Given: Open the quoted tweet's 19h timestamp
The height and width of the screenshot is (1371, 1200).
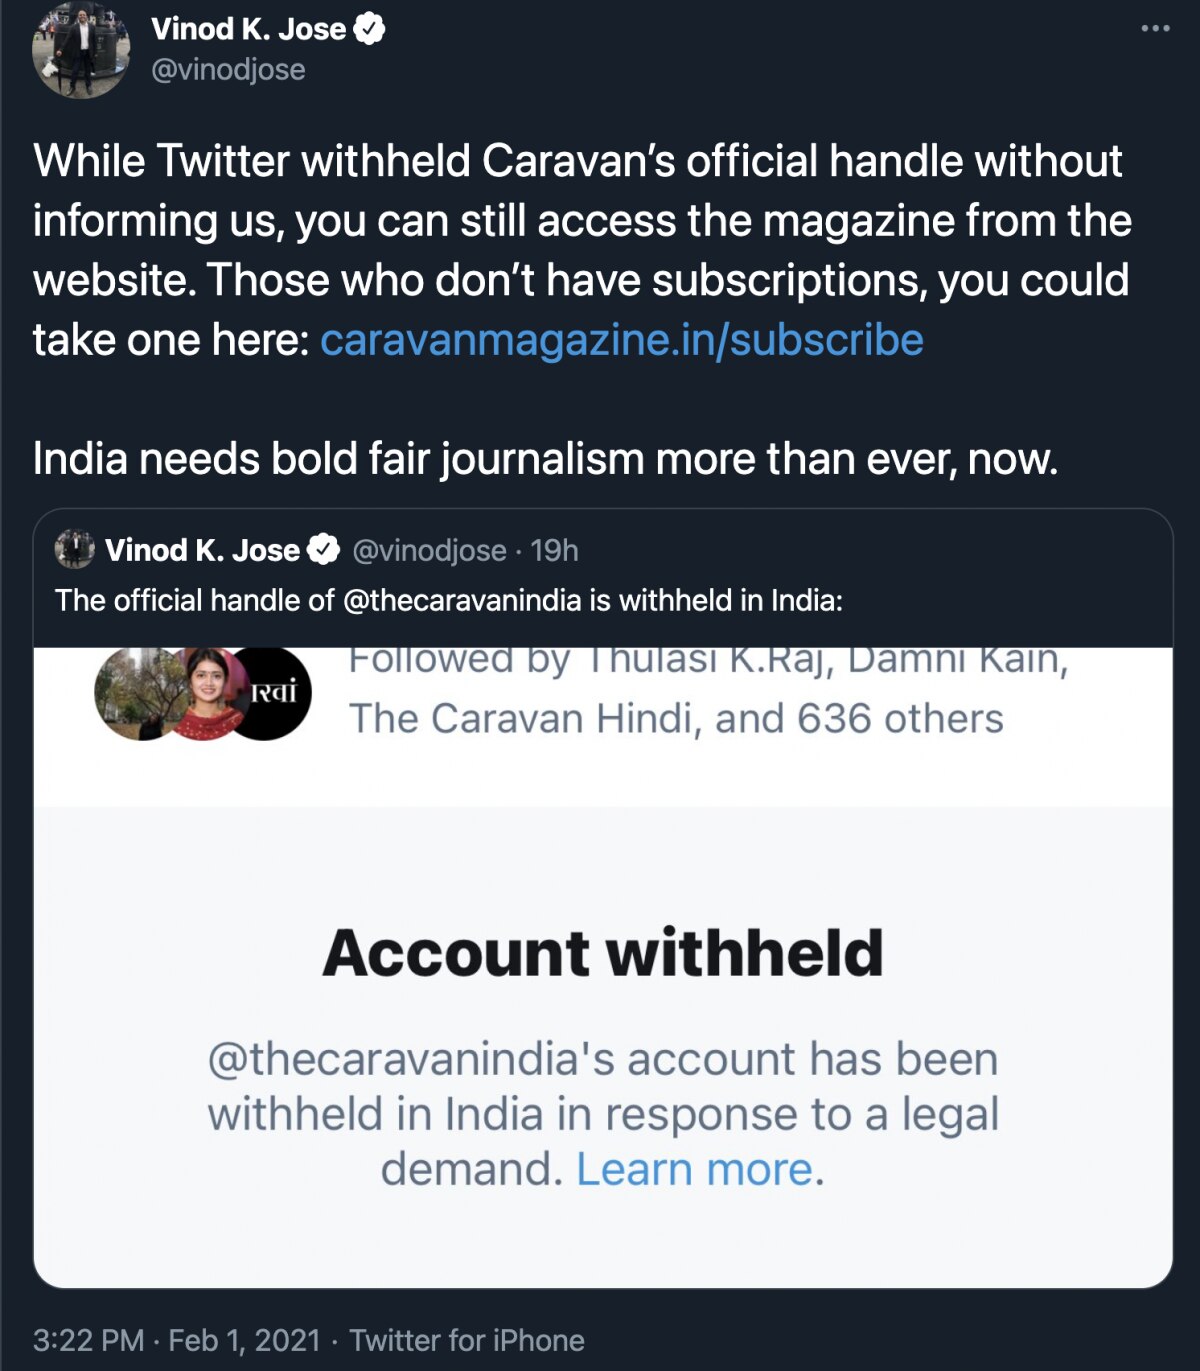Looking at the screenshot, I should (554, 550).
